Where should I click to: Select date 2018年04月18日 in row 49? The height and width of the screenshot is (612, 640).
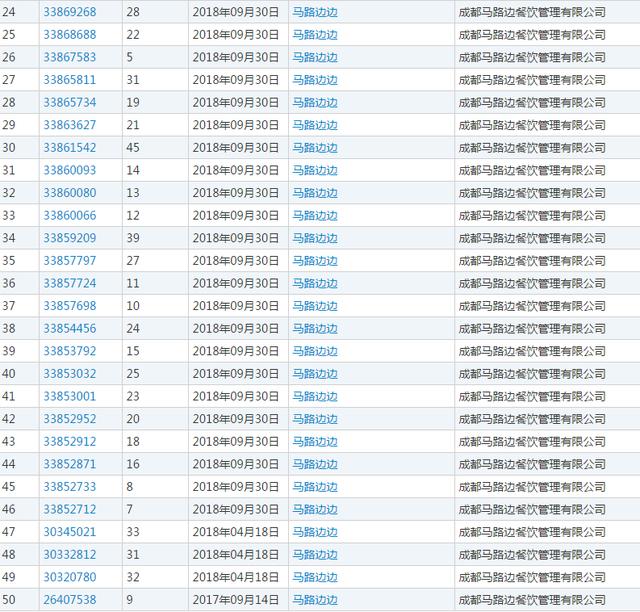click(x=236, y=577)
